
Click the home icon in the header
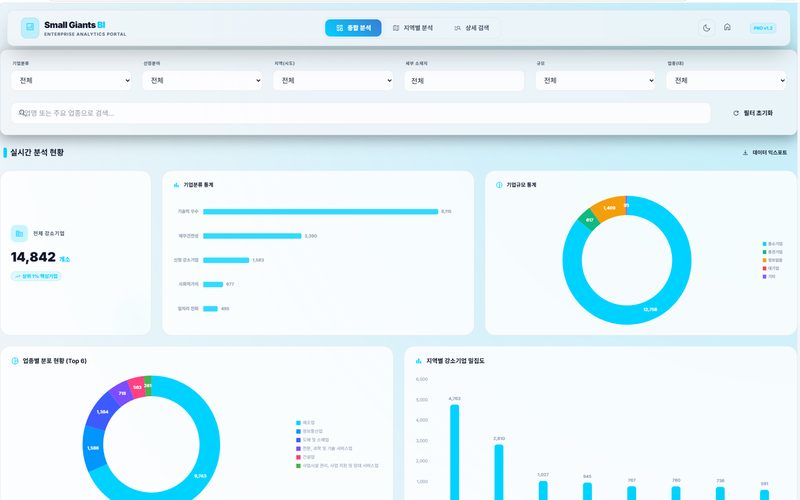728,28
